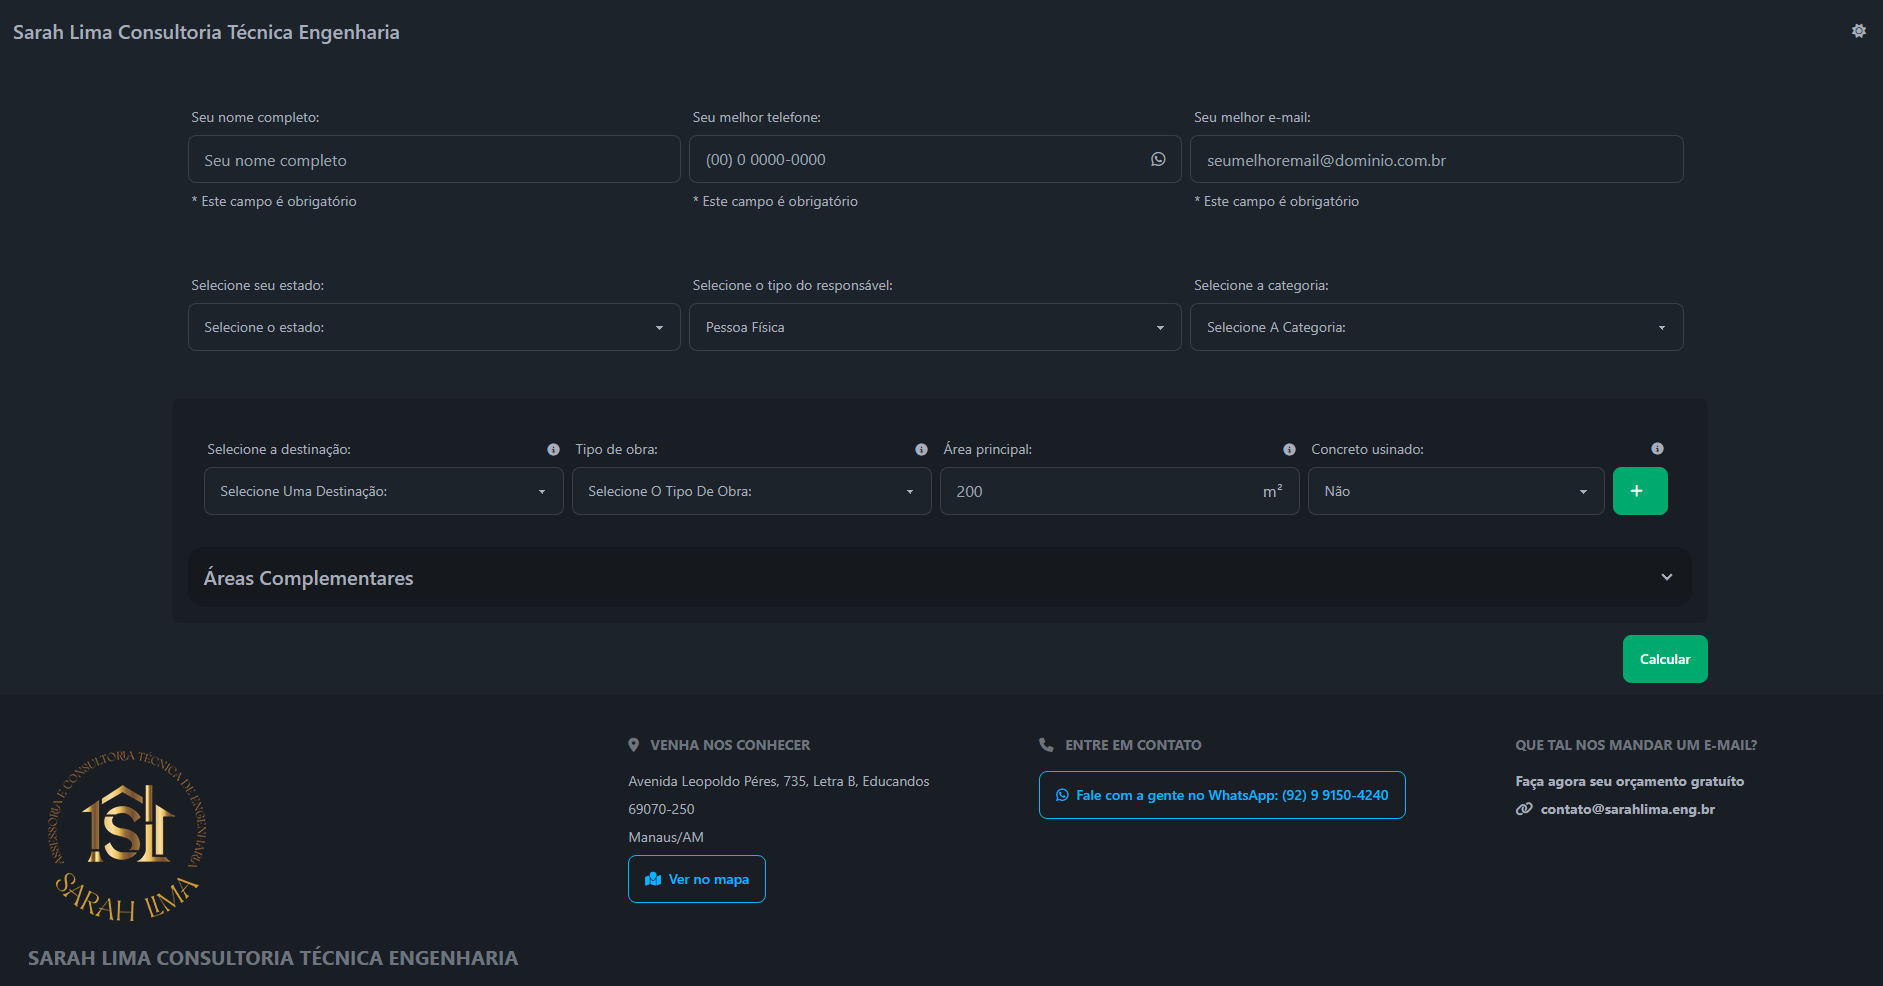Click the Fale com a gente WhatsApp link
This screenshot has height=986, width=1883.
pos(1222,795)
